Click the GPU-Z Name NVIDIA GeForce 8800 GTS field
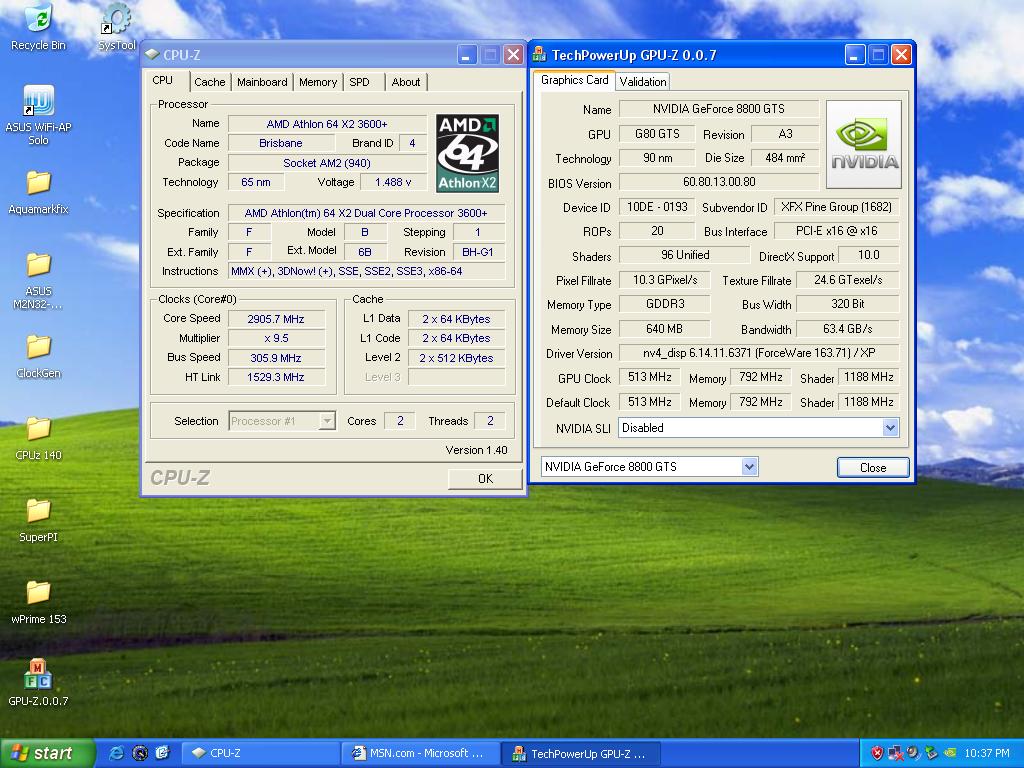This screenshot has height=768, width=1024. click(718, 109)
